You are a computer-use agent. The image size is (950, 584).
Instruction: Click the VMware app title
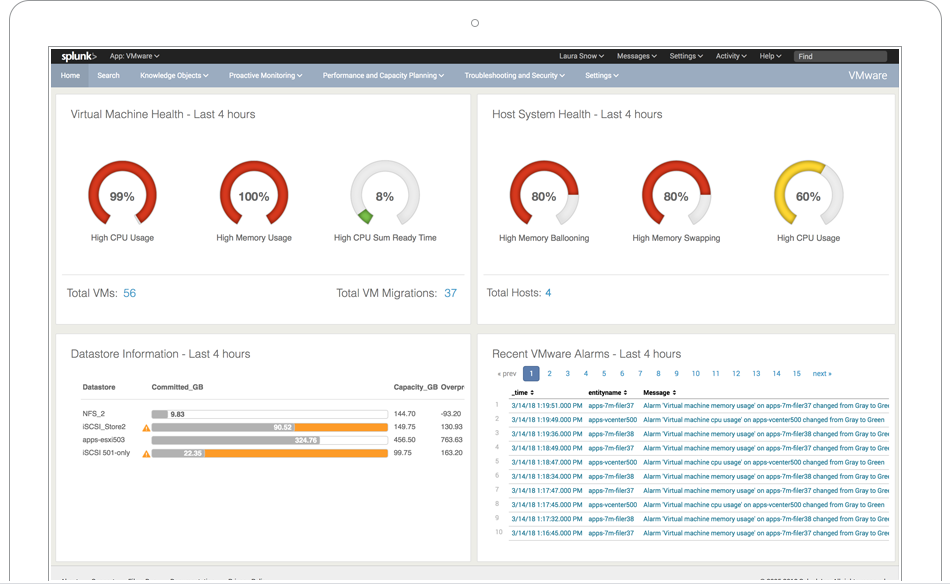point(868,76)
